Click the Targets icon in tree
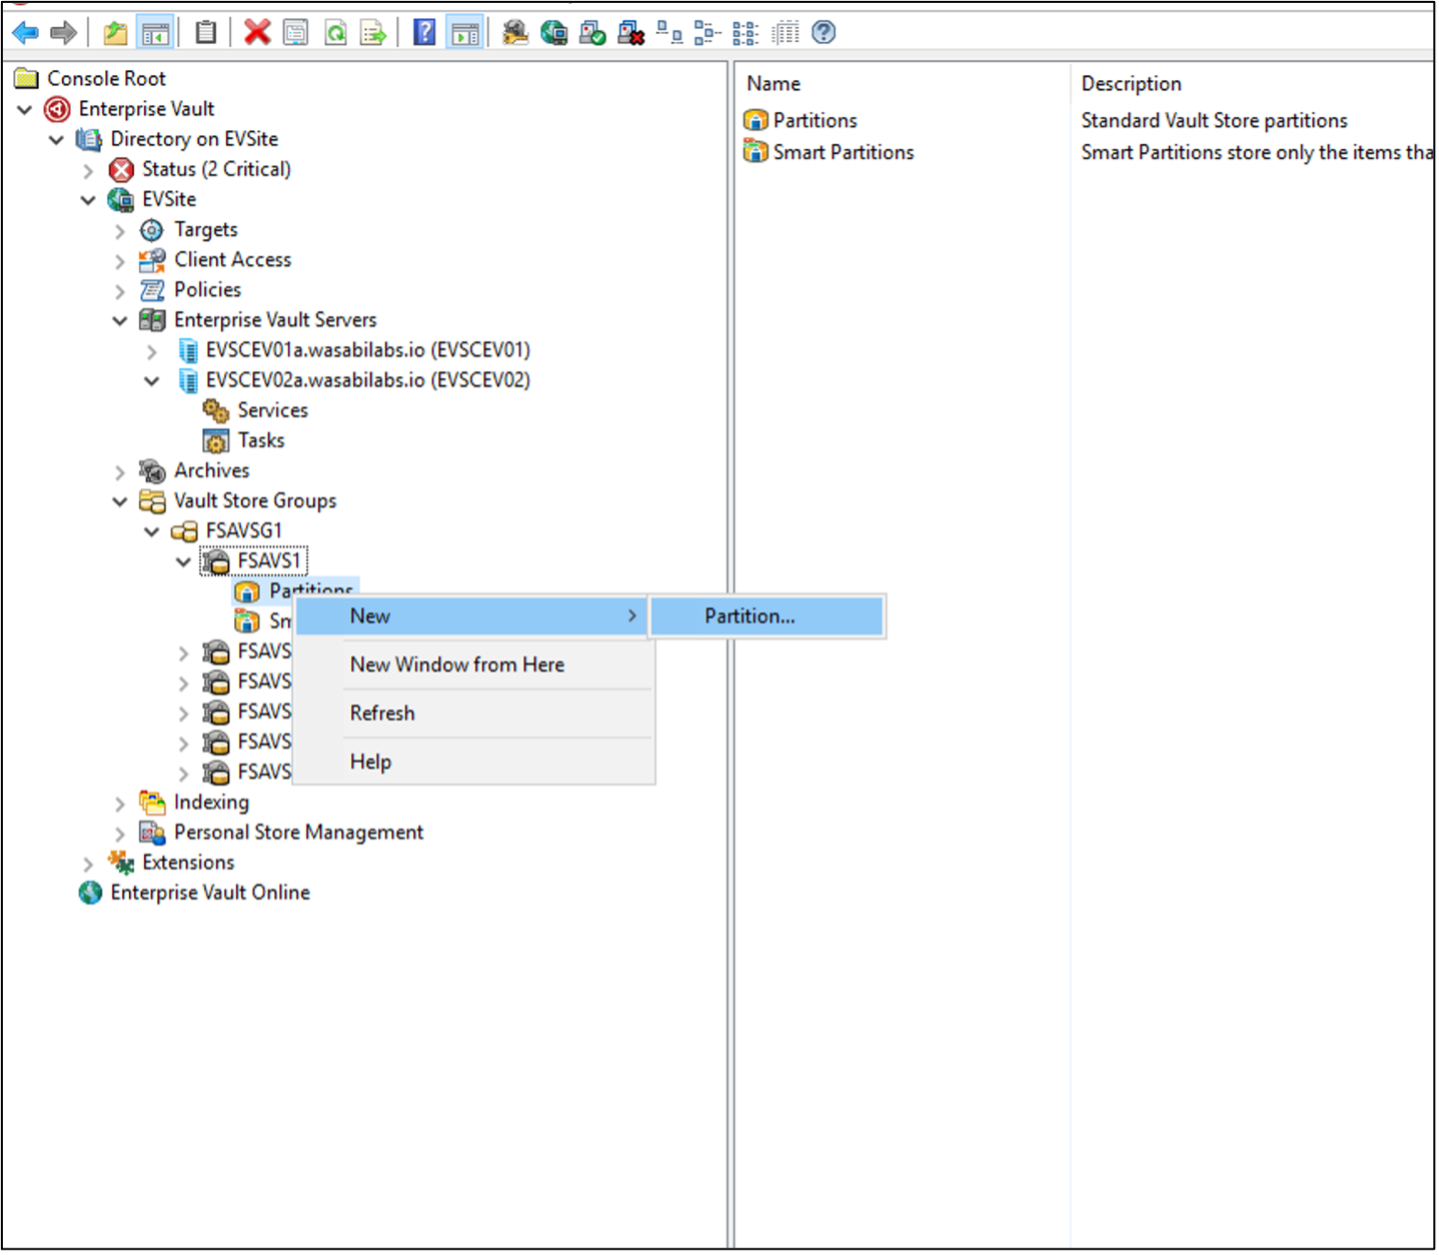The width and height of the screenshot is (1439, 1255). pyautogui.click(x=151, y=230)
